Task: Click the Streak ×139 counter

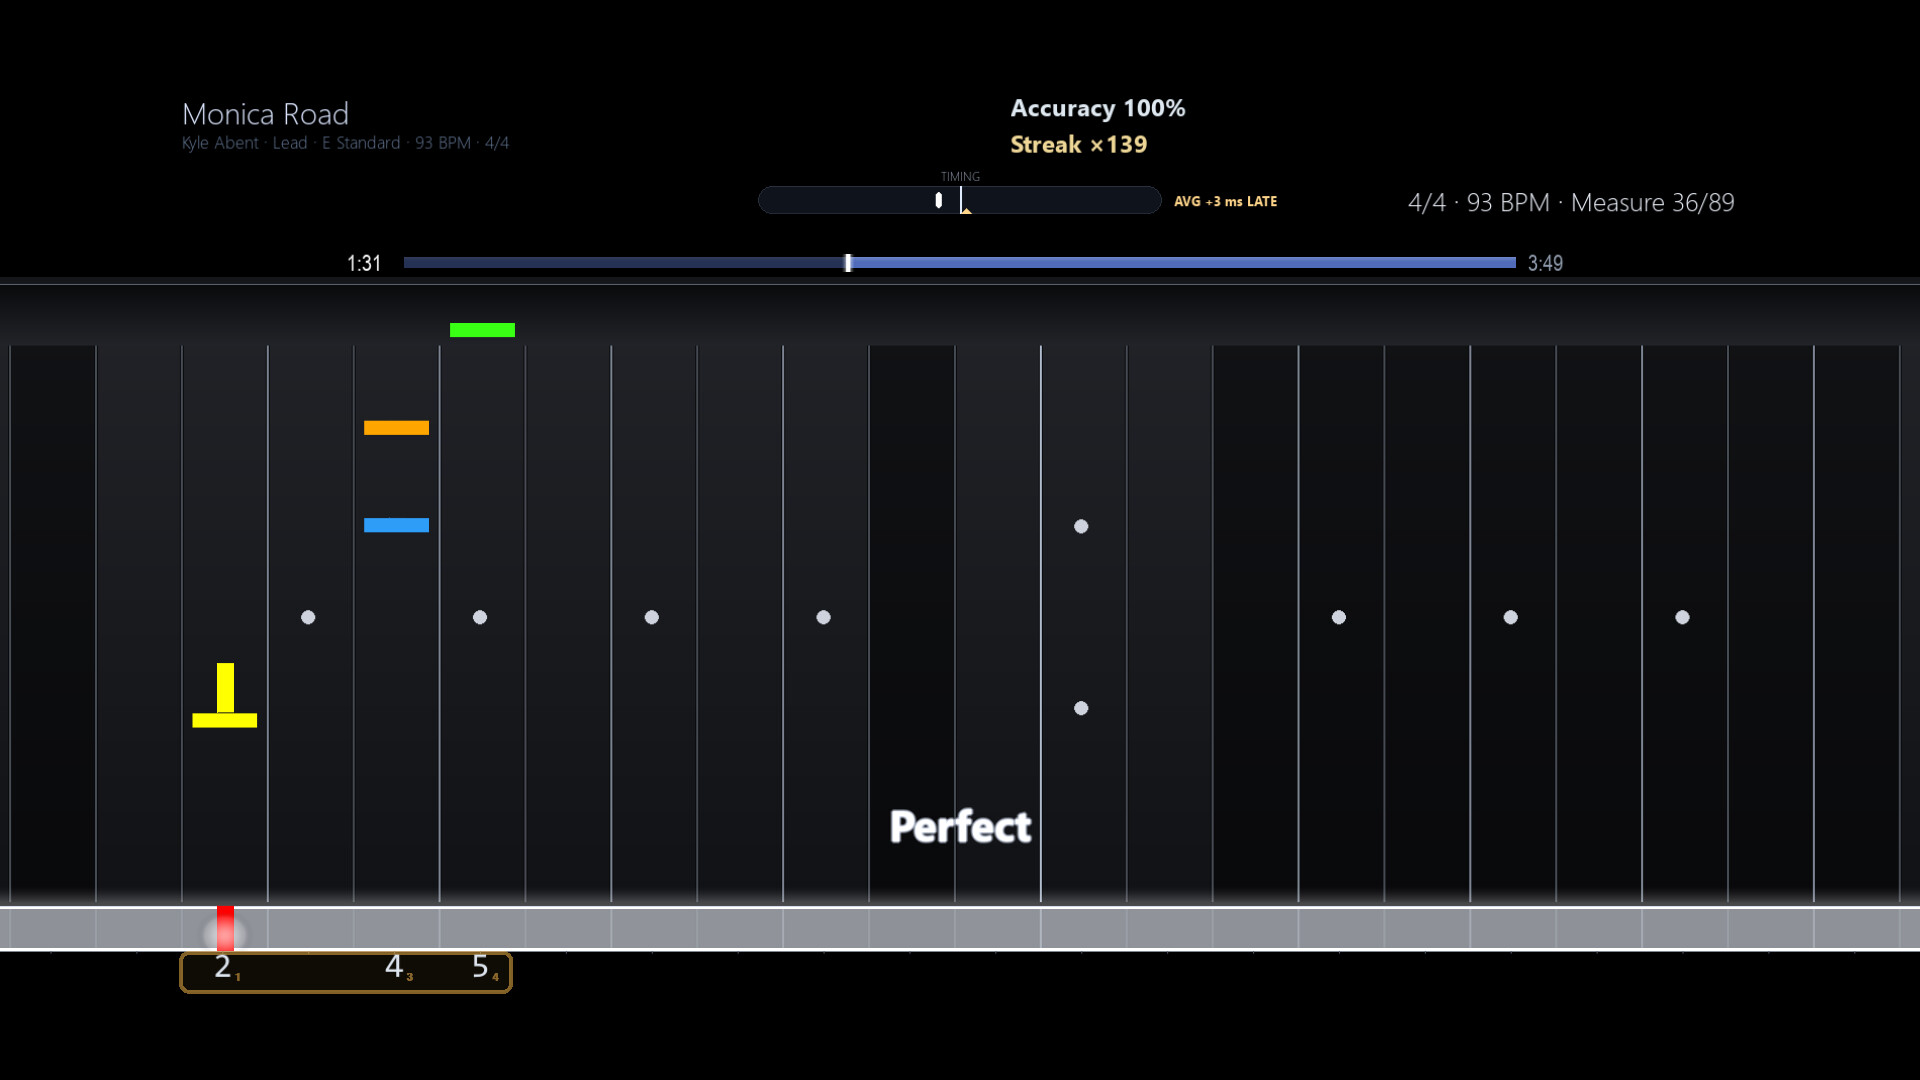Action: (x=1078, y=145)
